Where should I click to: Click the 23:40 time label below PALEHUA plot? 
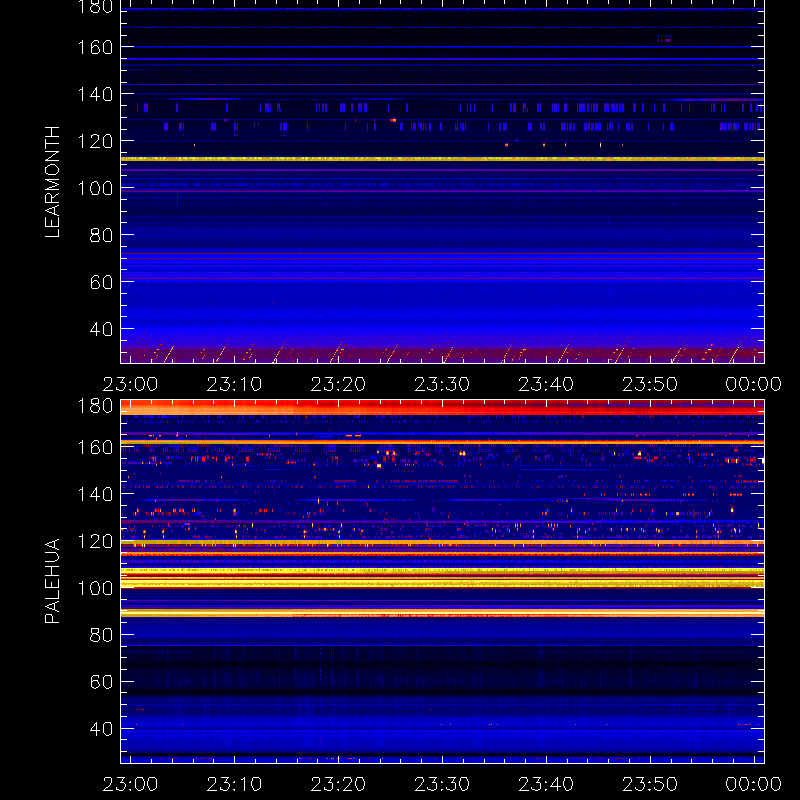[546, 784]
